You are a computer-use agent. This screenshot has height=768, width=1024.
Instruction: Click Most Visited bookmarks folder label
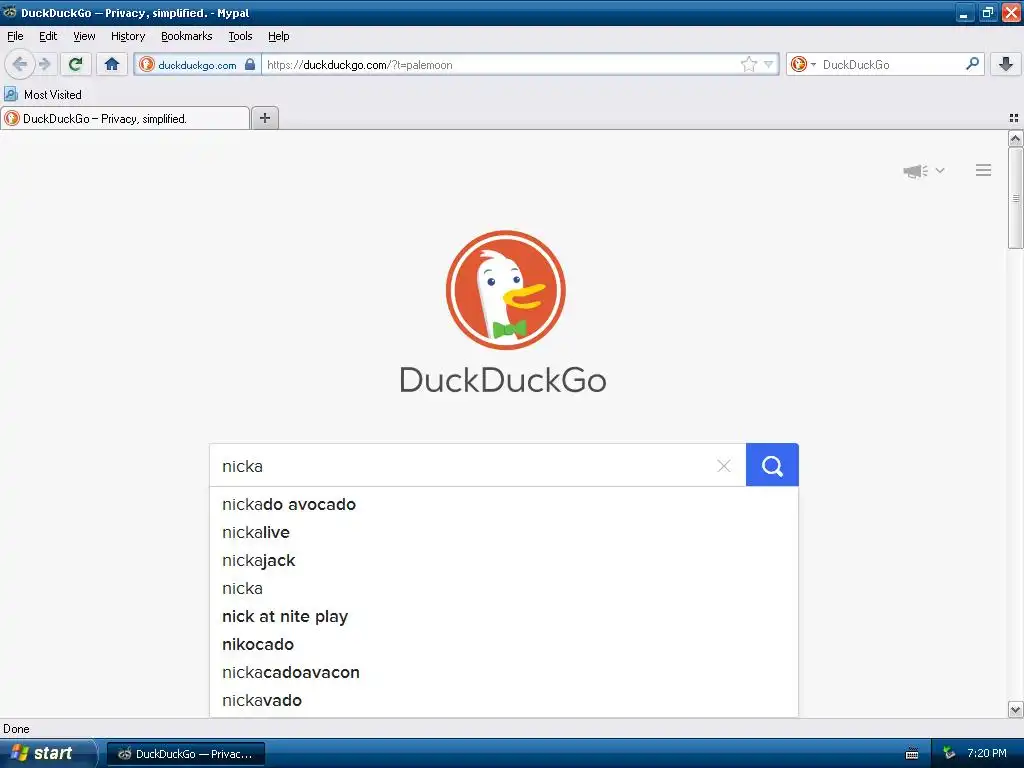click(53, 95)
